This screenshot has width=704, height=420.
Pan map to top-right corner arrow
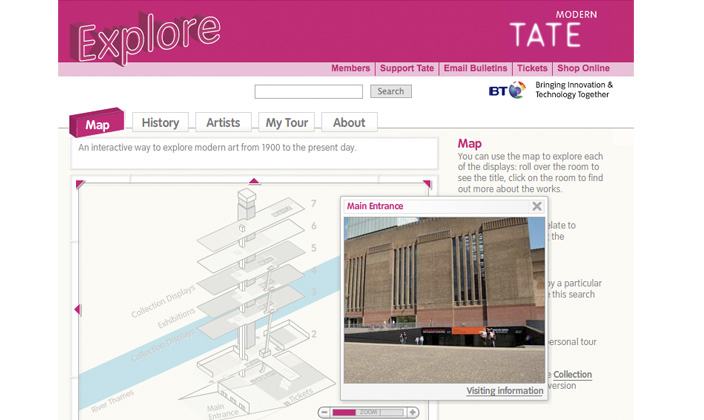pyautogui.click(x=427, y=183)
